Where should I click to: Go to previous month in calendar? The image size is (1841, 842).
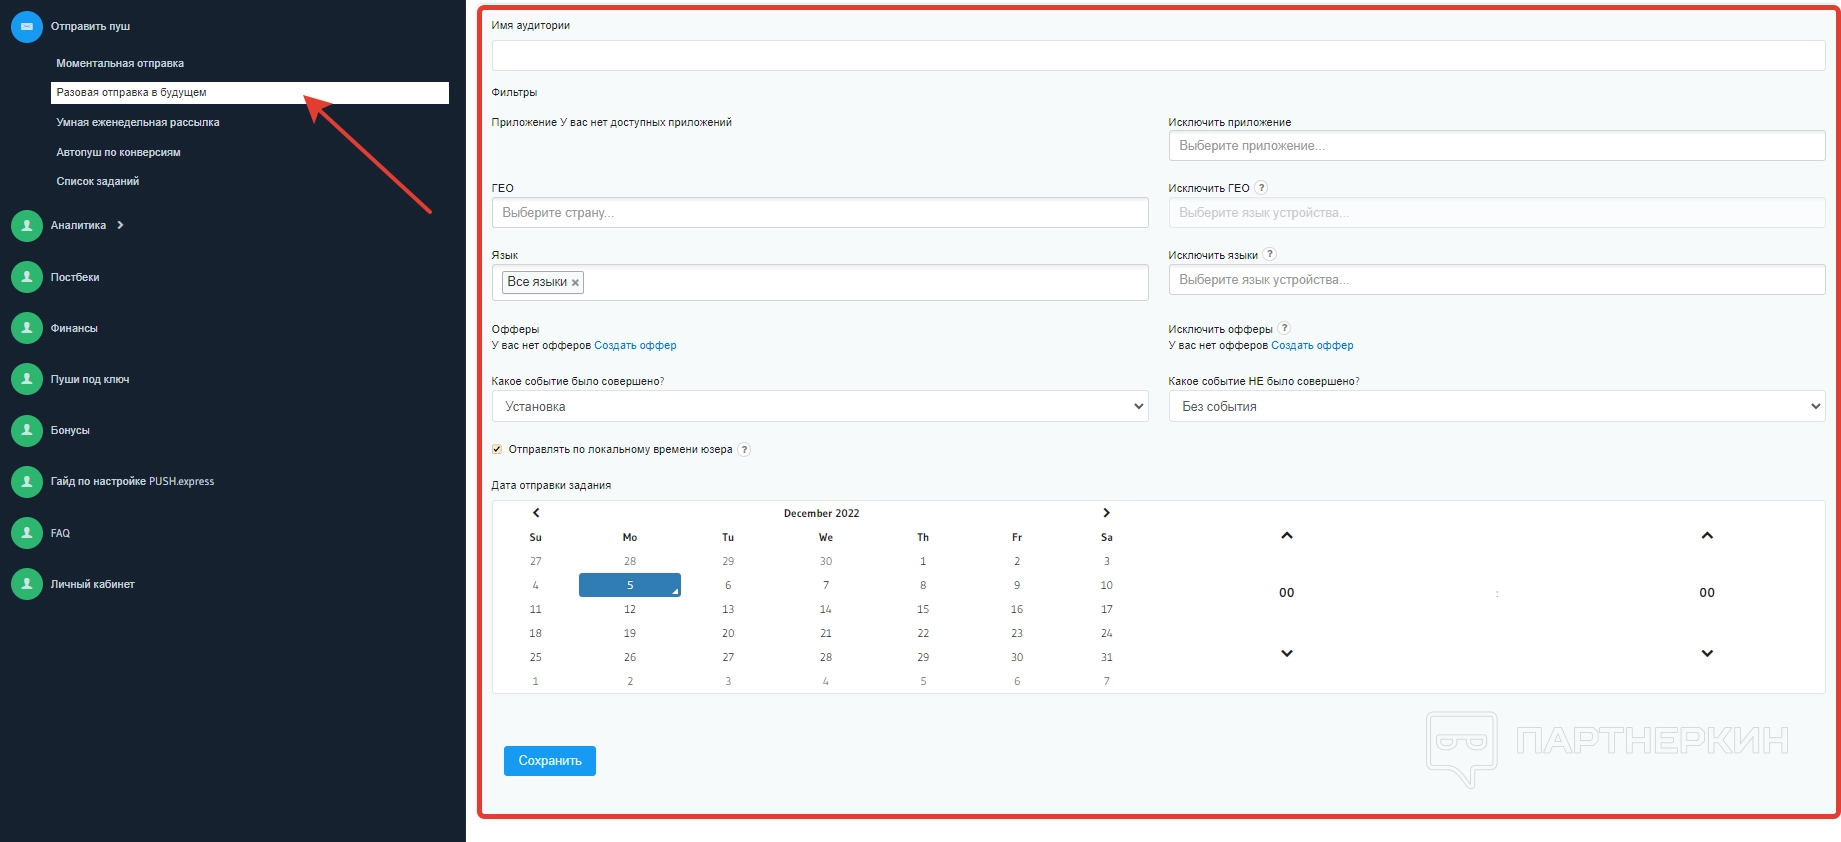tap(536, 513)
